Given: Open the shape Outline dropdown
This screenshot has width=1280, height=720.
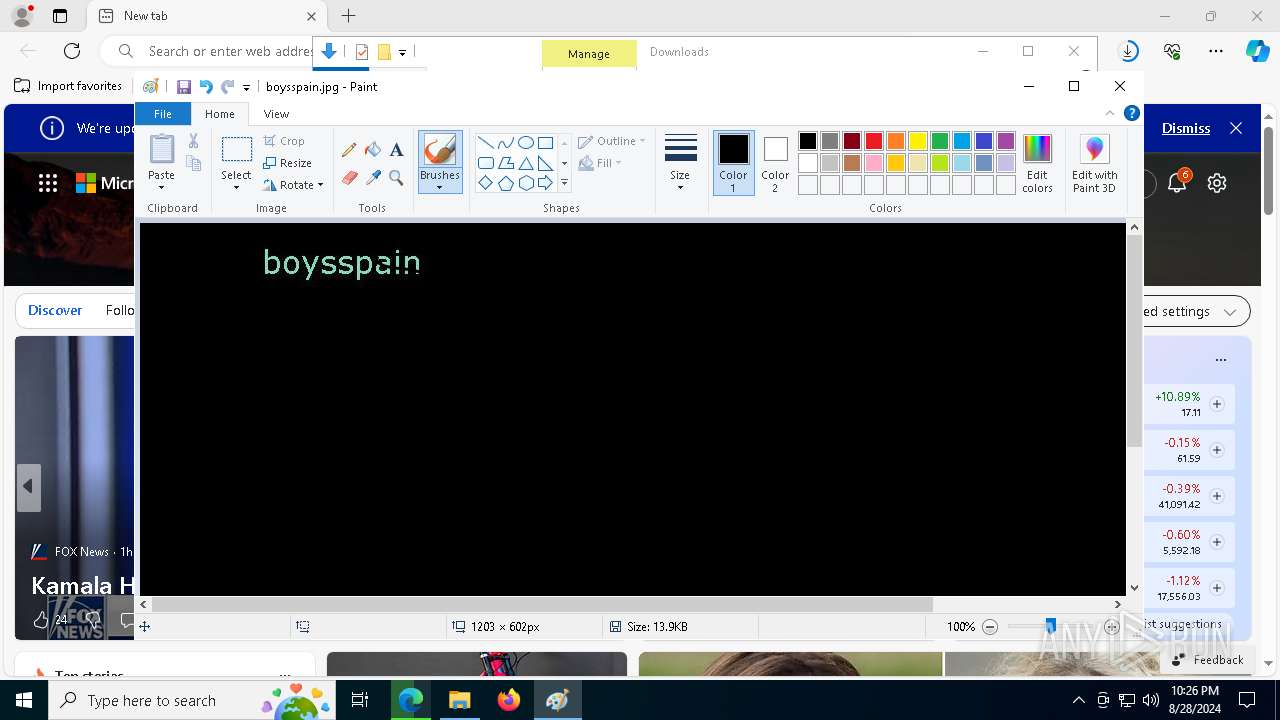Looking at the screenshot, I should coord(612,141).
